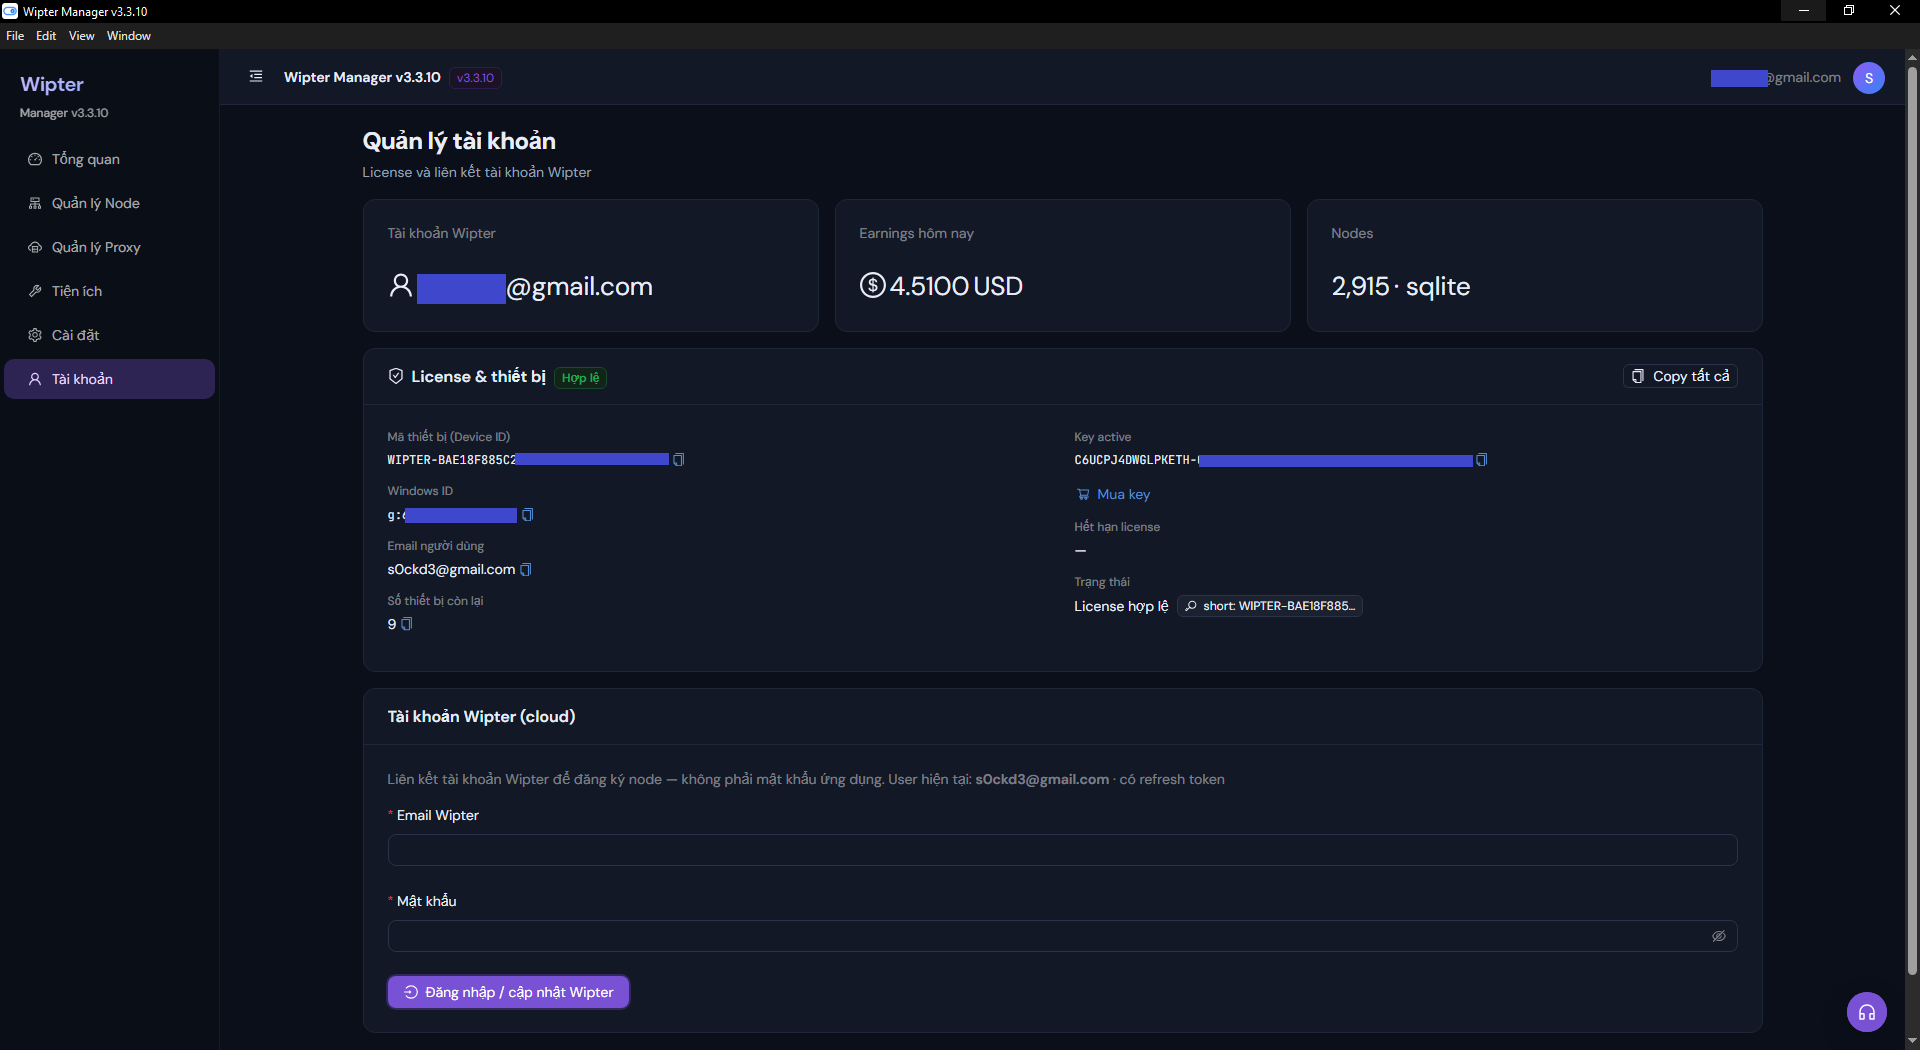This screenshot has width=1920, height=1050.
Task: Open the View menu
Action: [x=81, y=36]
